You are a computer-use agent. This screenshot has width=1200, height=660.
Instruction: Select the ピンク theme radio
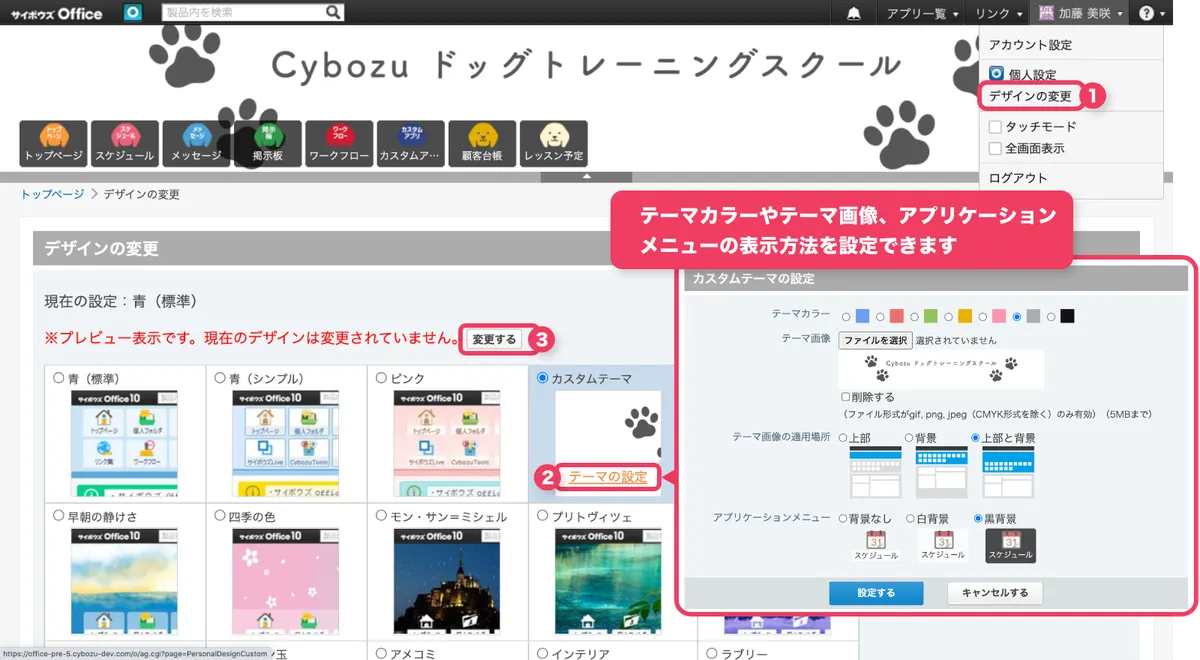(381, 379)
